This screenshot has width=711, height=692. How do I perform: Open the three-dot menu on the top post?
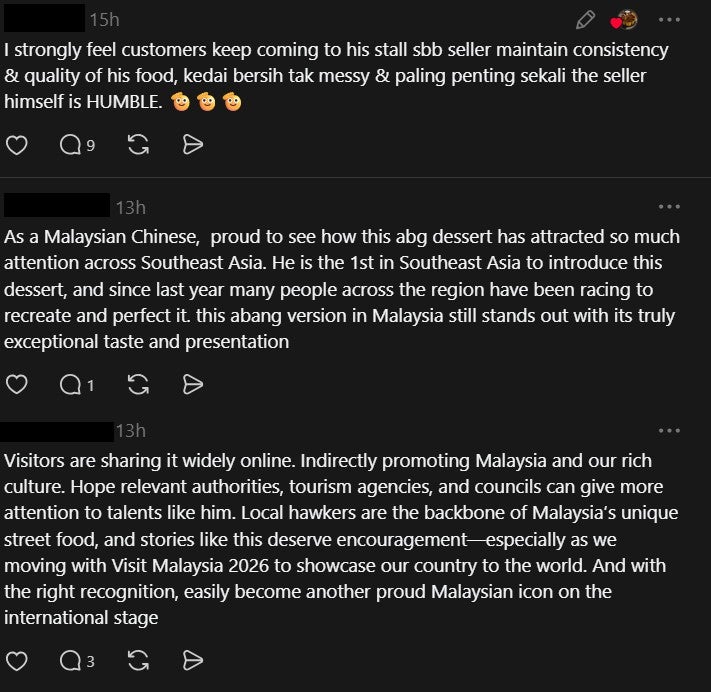pos(669,19)
